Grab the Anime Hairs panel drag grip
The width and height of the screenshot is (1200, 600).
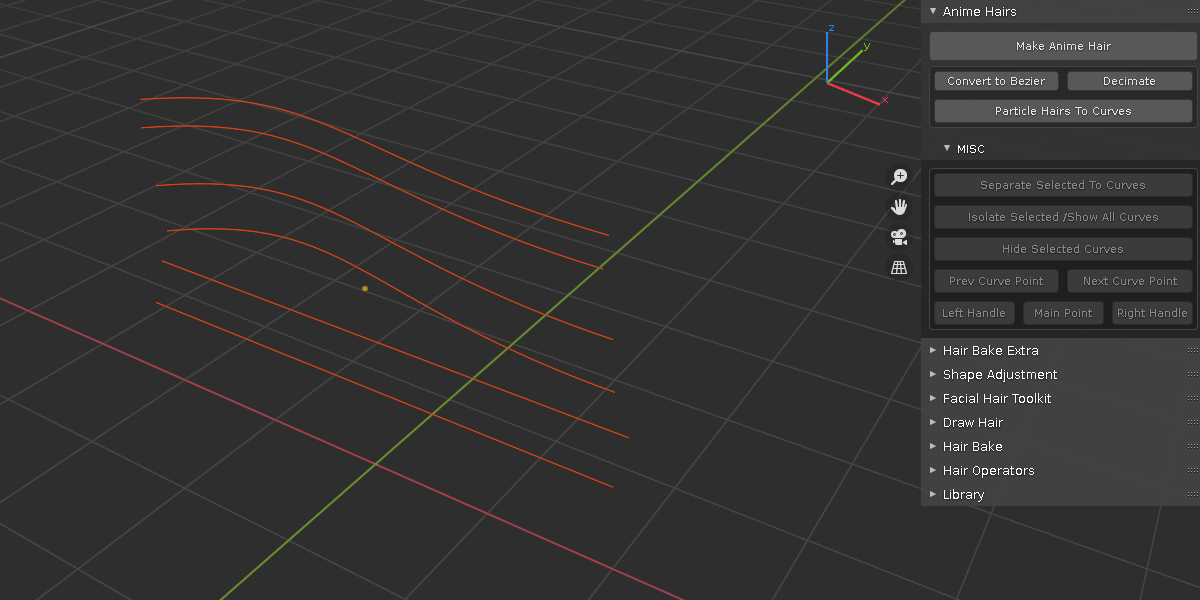pyautogui.click(x=1192, y=11)
